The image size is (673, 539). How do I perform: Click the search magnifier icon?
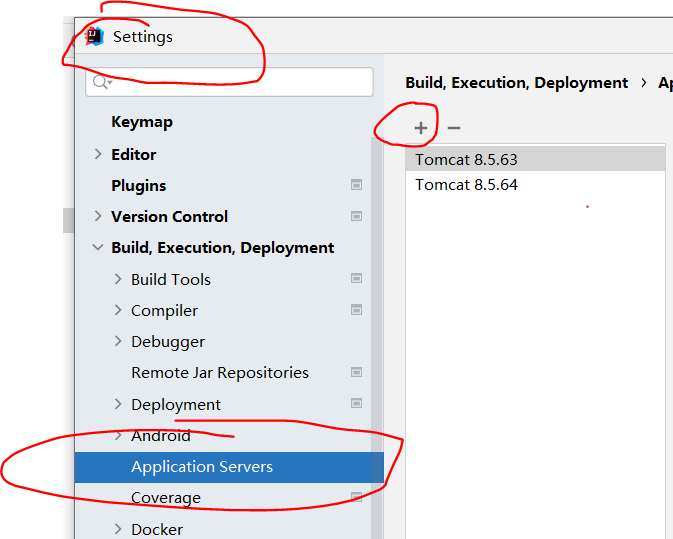pyautogui.click(x=100, y=82)
